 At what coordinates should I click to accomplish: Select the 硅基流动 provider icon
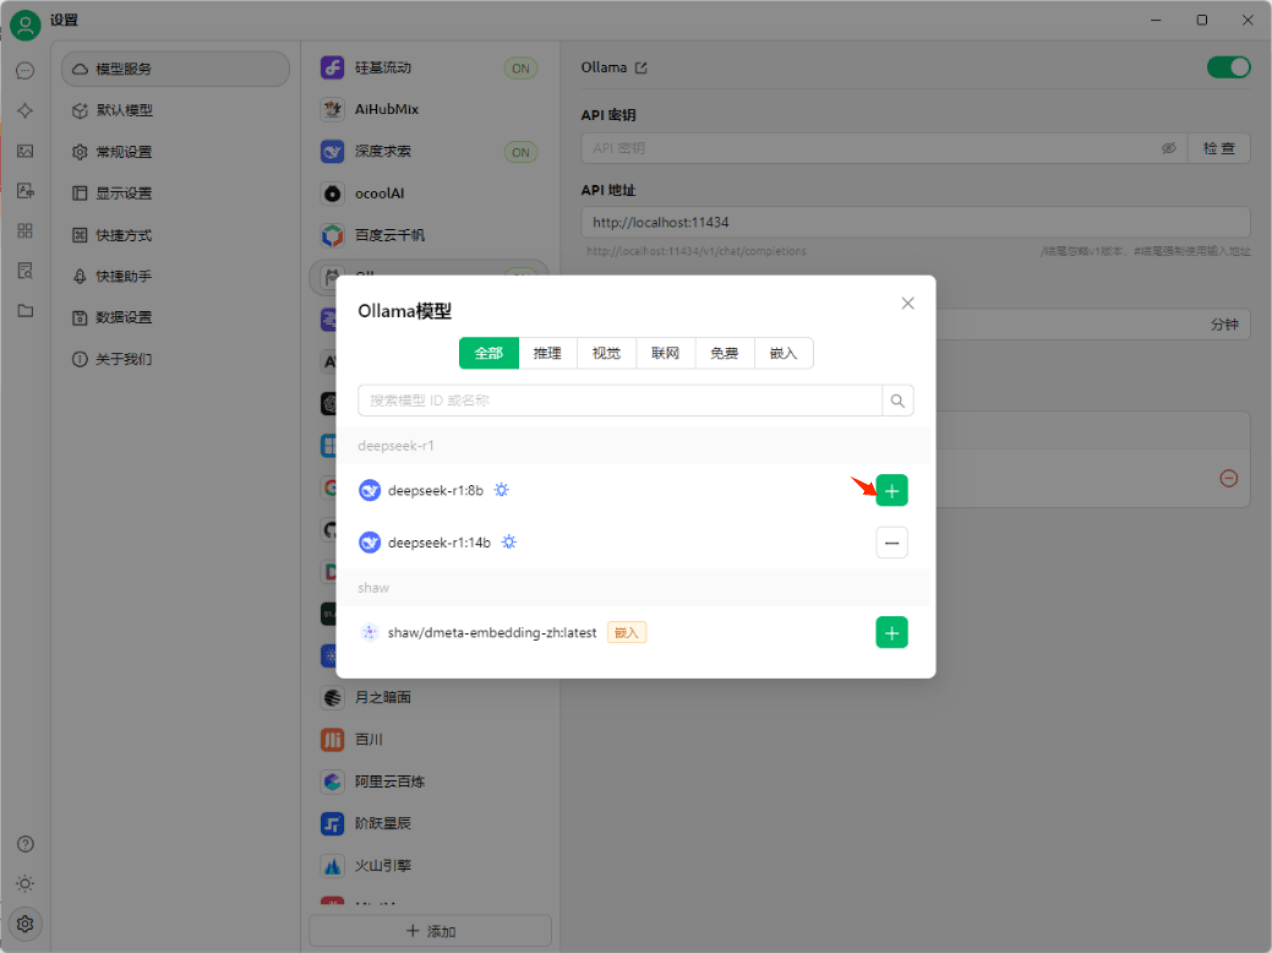tap(332, 68)
